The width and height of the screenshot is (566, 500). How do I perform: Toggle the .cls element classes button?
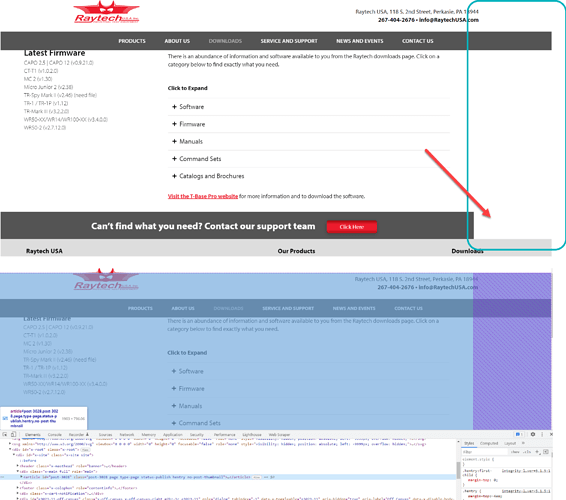pyautogui.click(x=527, y=452)
